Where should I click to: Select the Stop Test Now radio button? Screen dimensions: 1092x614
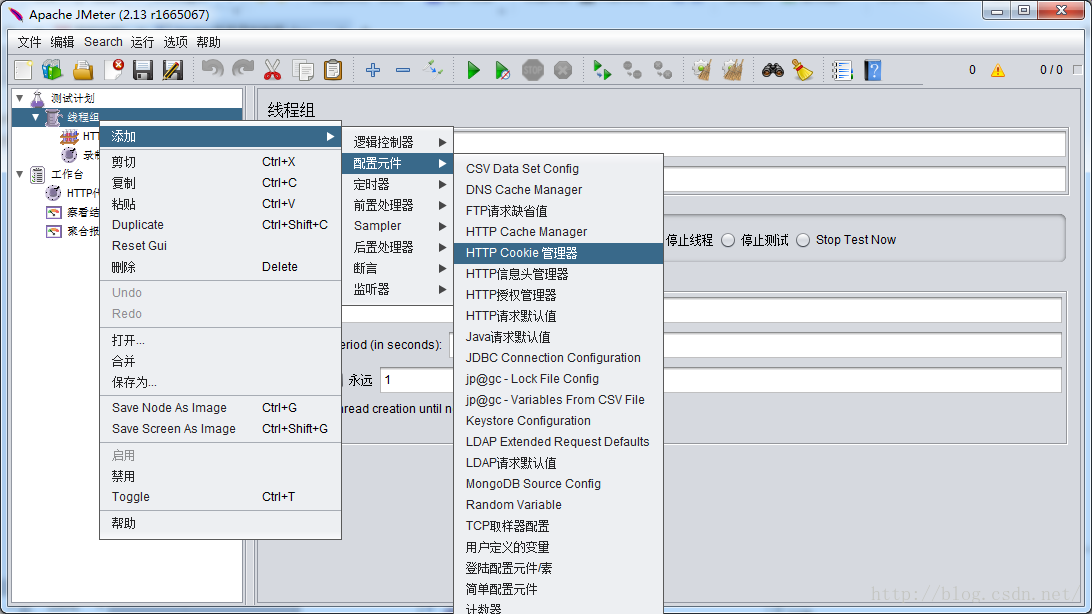(803, 240)
